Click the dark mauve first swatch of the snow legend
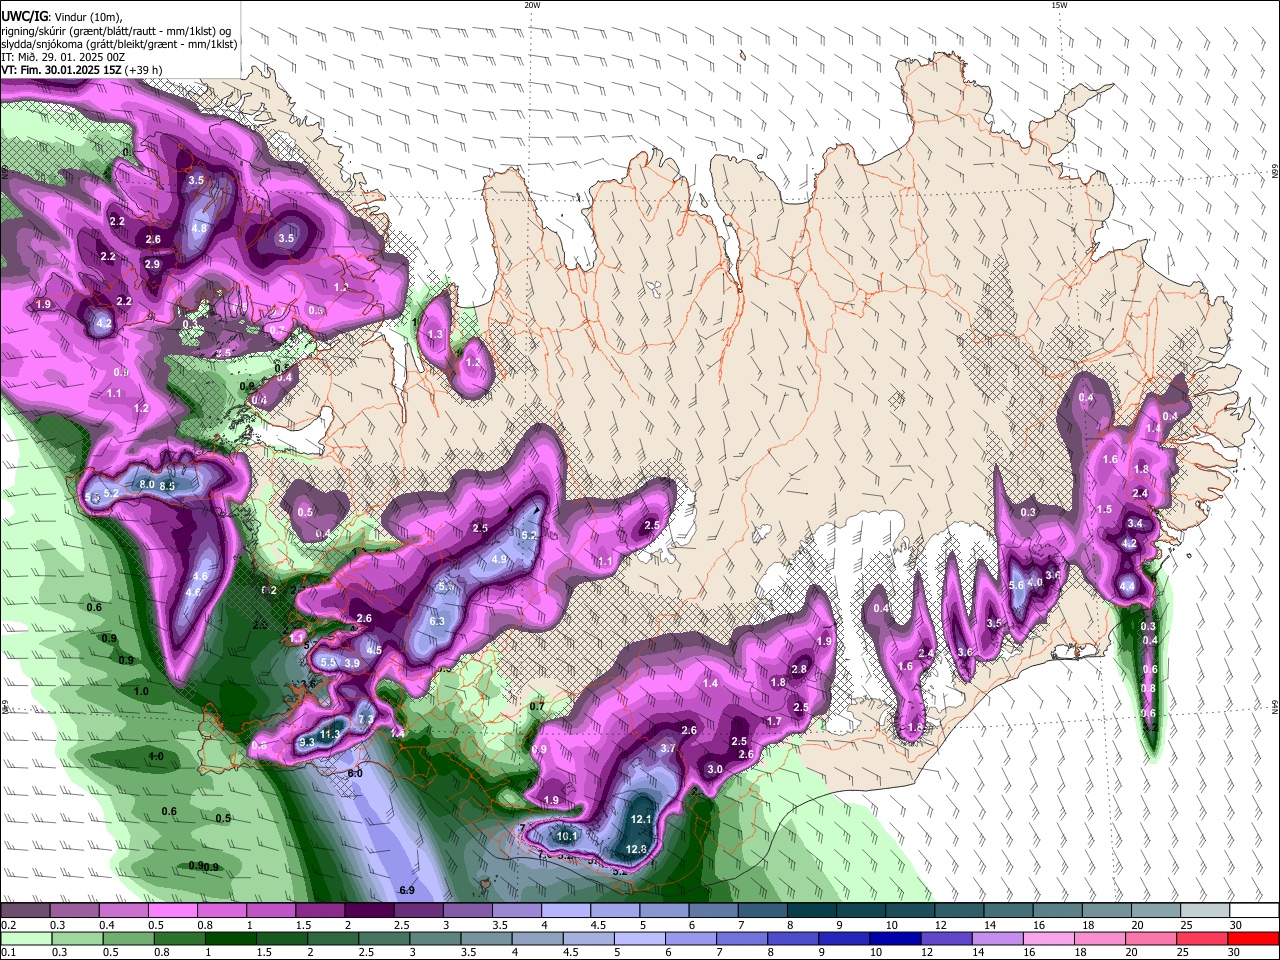 pyautogui.click(x=24, y=910)
